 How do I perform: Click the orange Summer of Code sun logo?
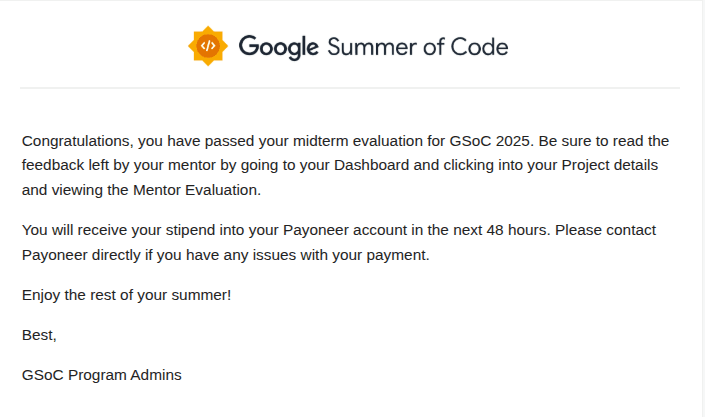208,46
